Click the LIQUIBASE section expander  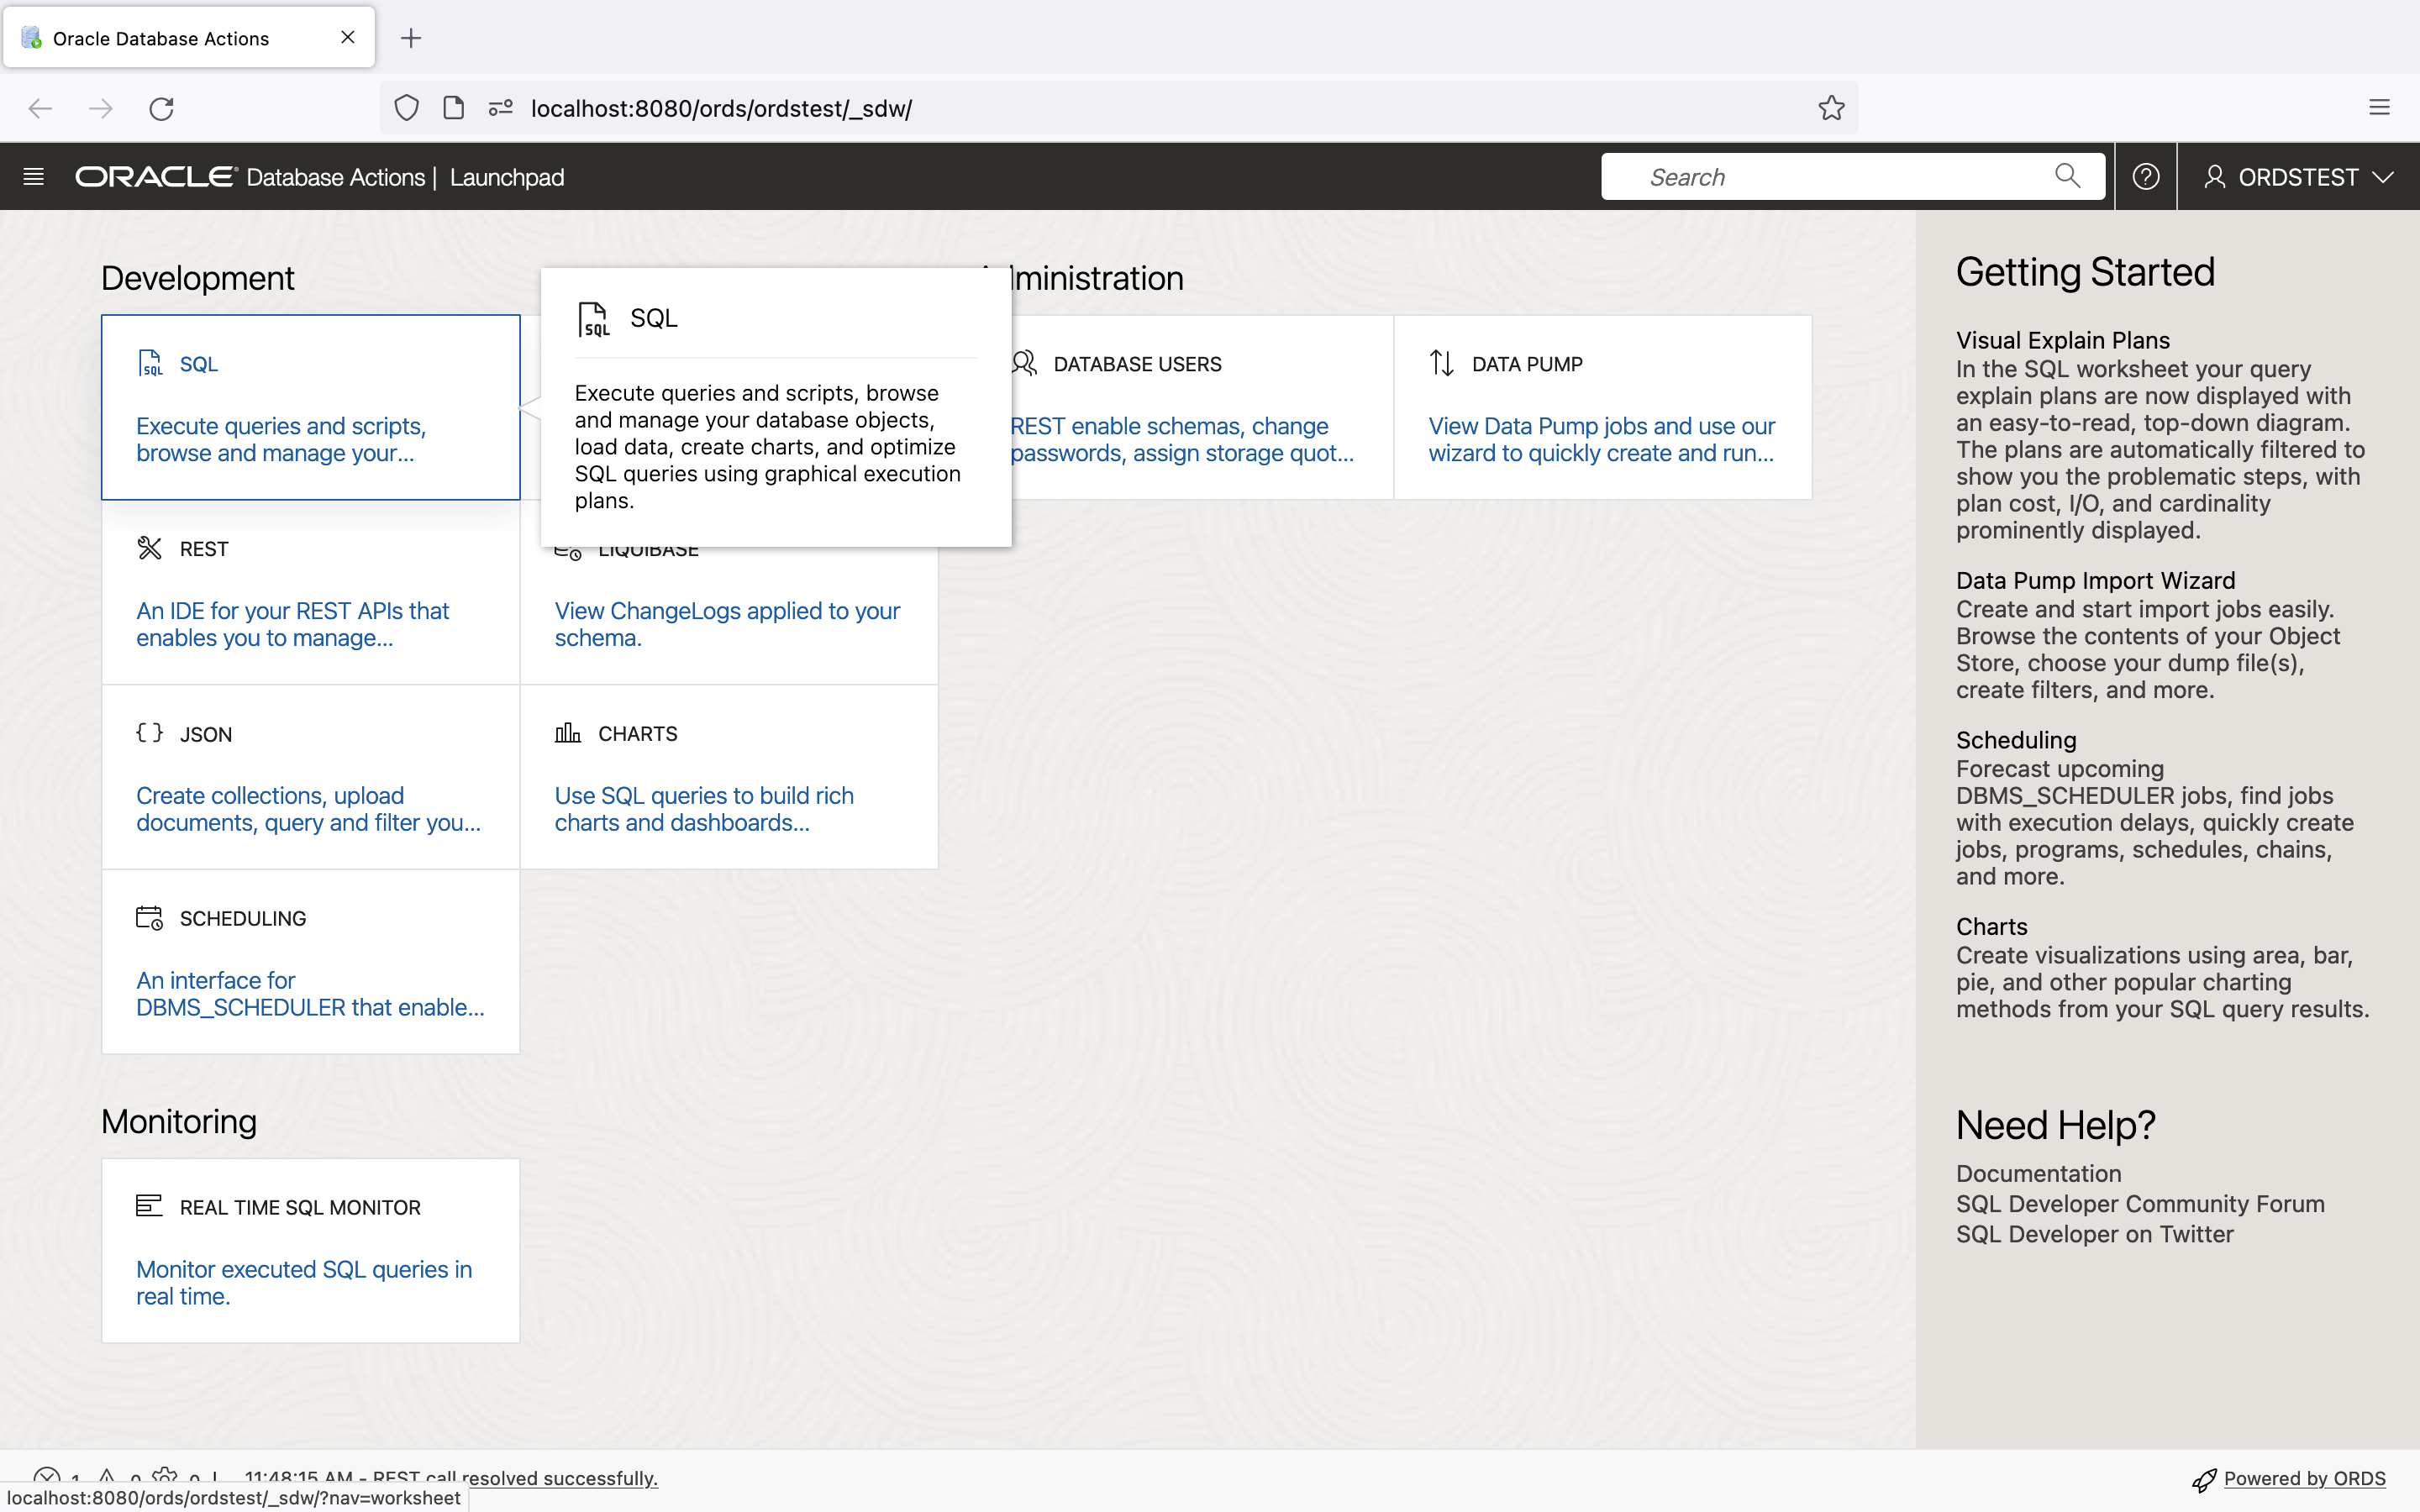coord(646,547)
